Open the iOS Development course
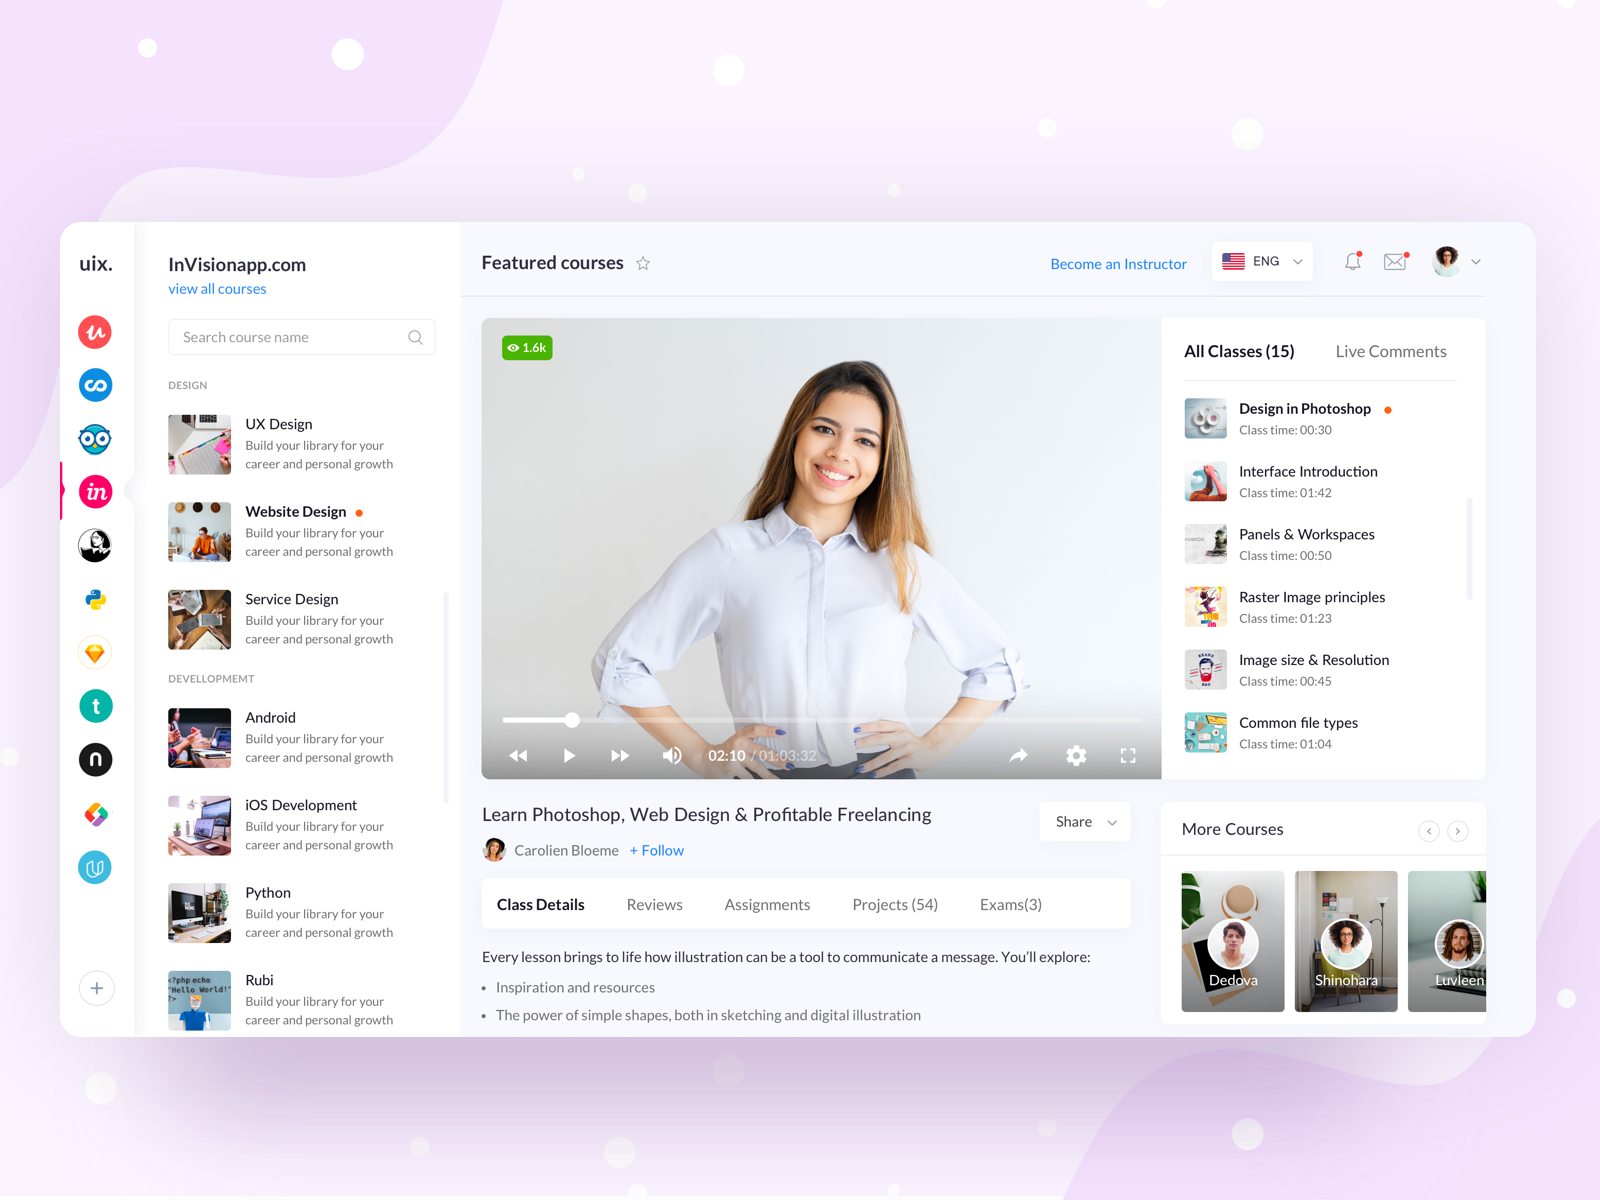1600x1200 pixels. click(x=301, y=825)
